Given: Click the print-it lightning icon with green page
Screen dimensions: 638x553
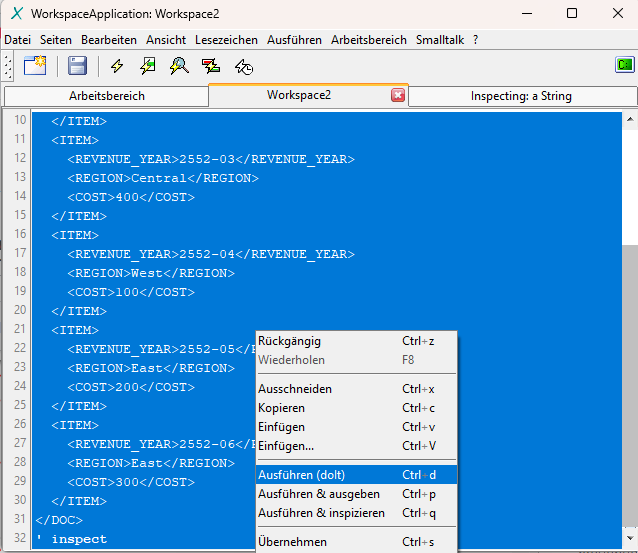Looking at the screenshot, I should point(148,66).
